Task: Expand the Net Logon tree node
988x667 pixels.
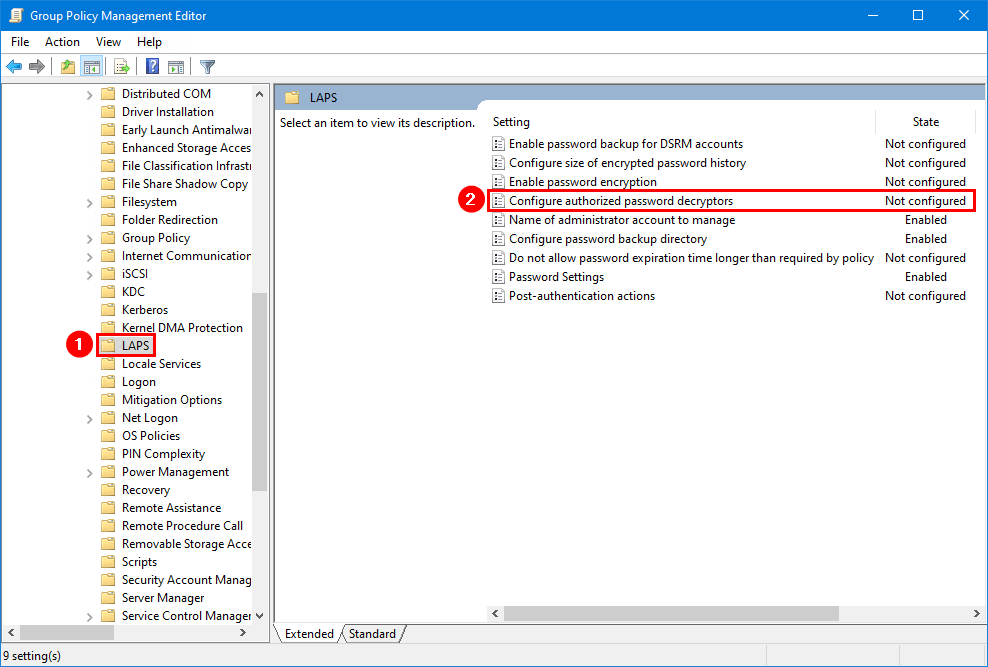Action: [x=89, y=418]
